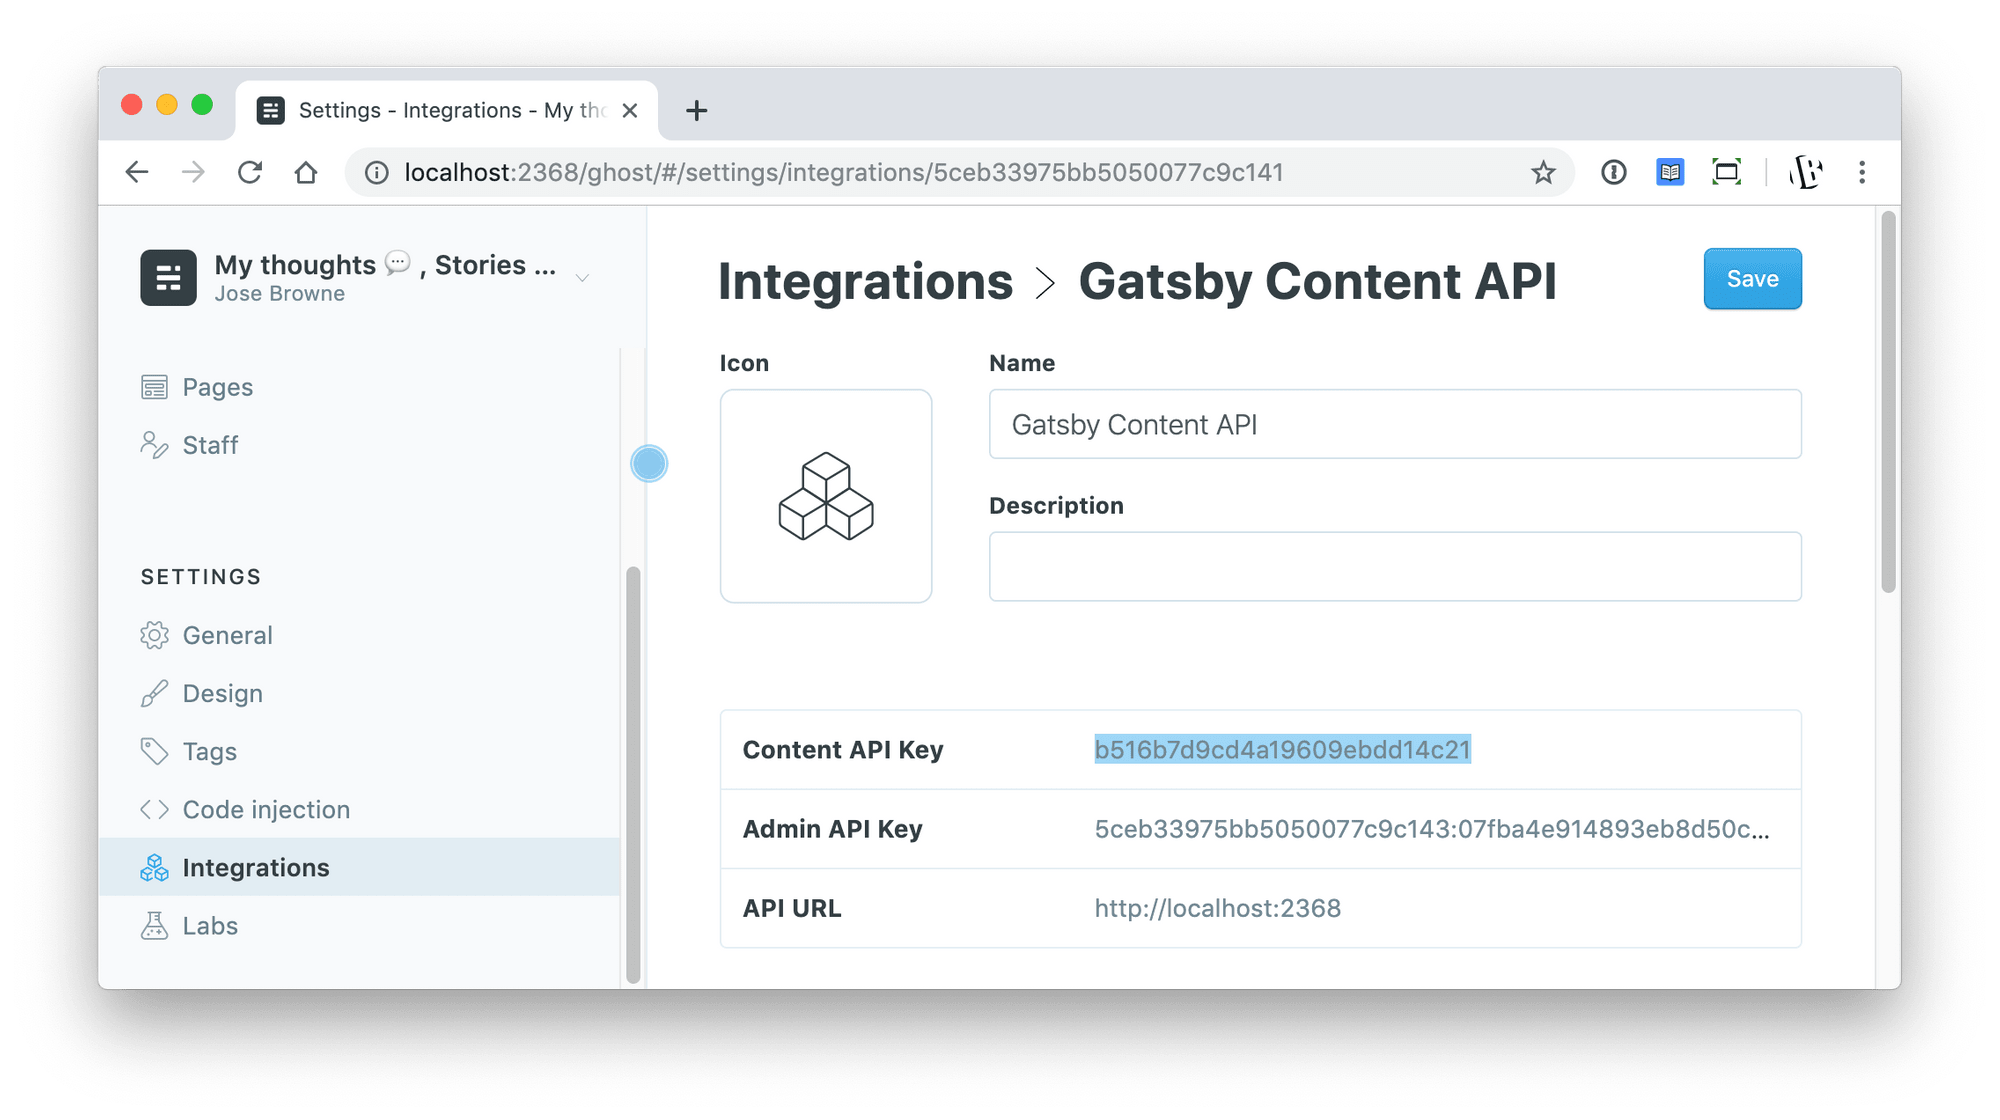Click the General settings icon

pyautogui.click(x=157, y=634)
